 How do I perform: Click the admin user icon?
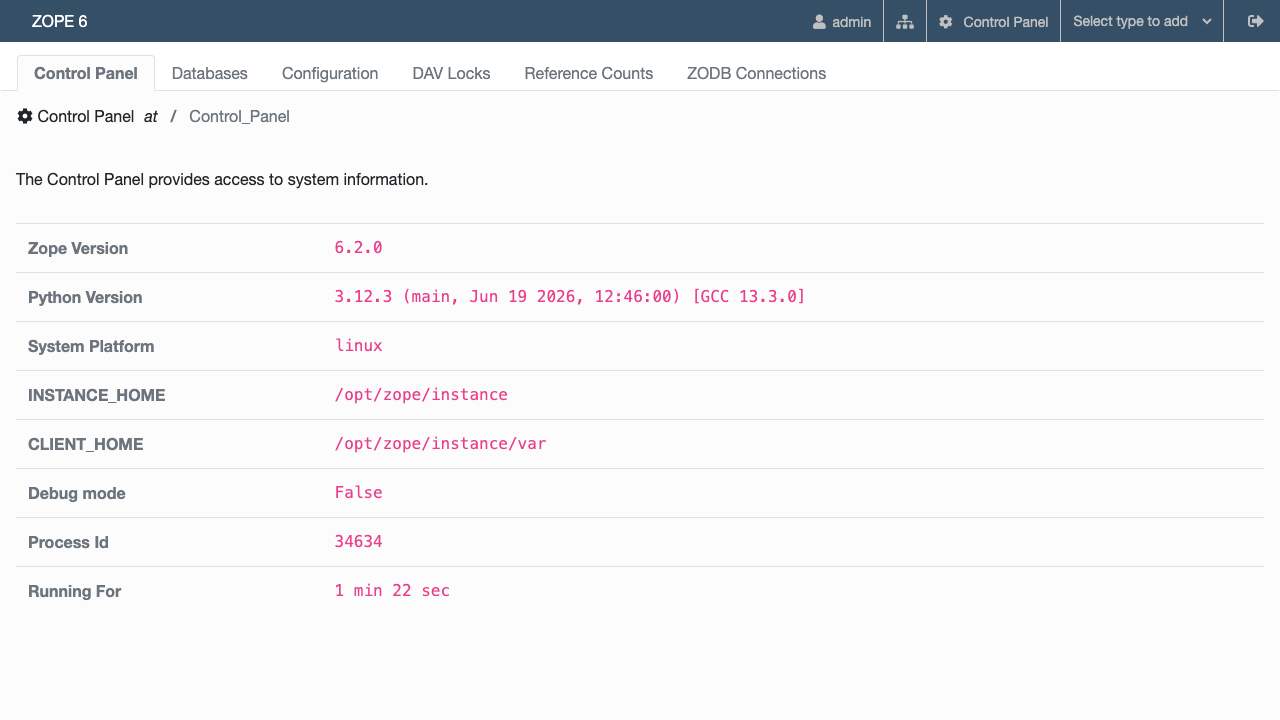pyautogui.click(x=820, y=22)
